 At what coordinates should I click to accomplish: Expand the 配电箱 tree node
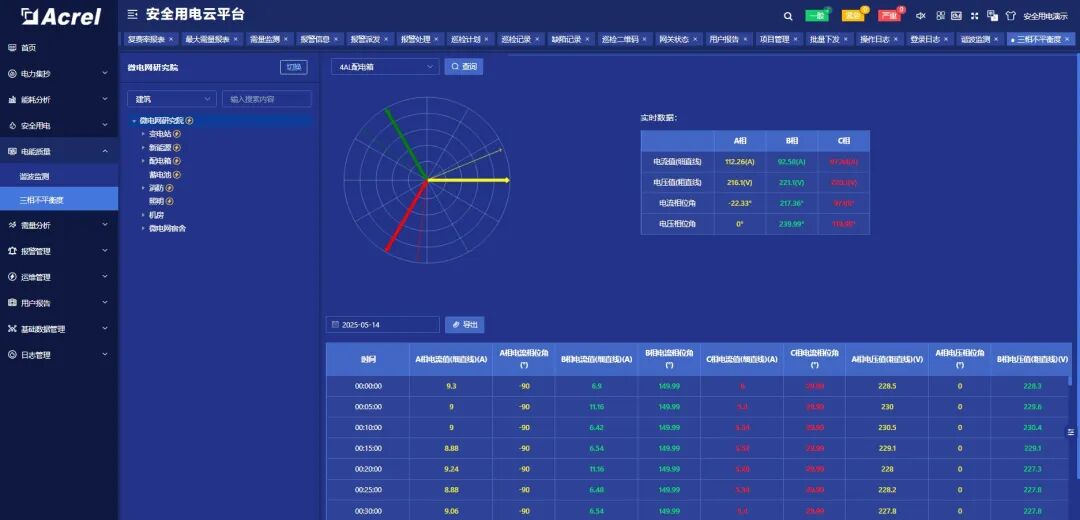(143, 160)
